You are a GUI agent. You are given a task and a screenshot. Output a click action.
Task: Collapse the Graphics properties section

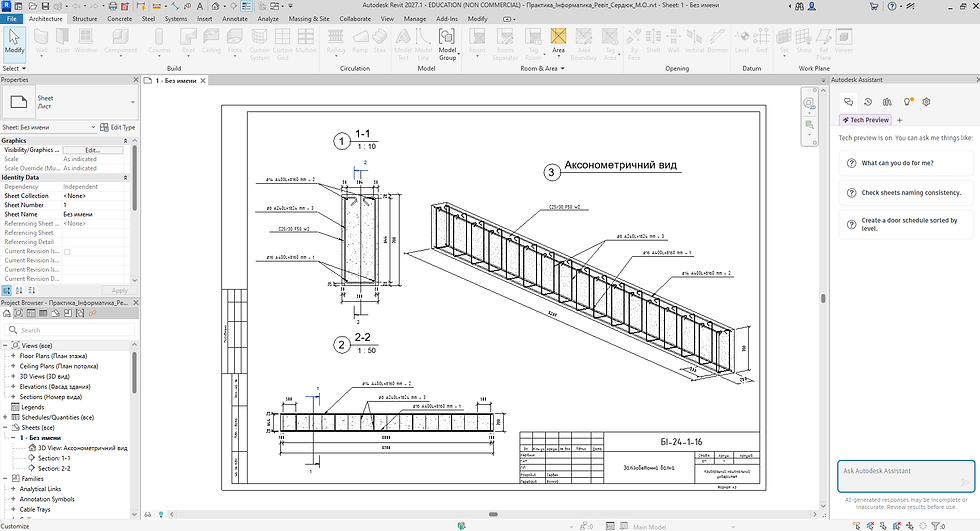point(125,141)
